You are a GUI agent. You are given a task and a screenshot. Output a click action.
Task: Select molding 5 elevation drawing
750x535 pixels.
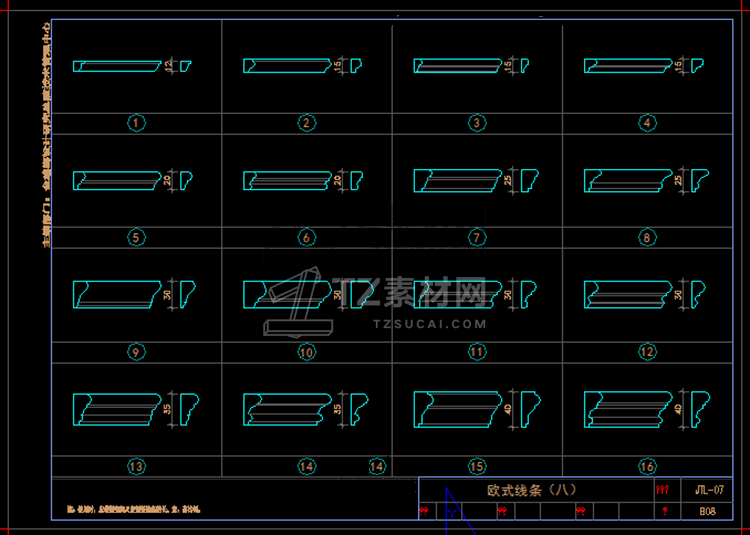(117, 180)
